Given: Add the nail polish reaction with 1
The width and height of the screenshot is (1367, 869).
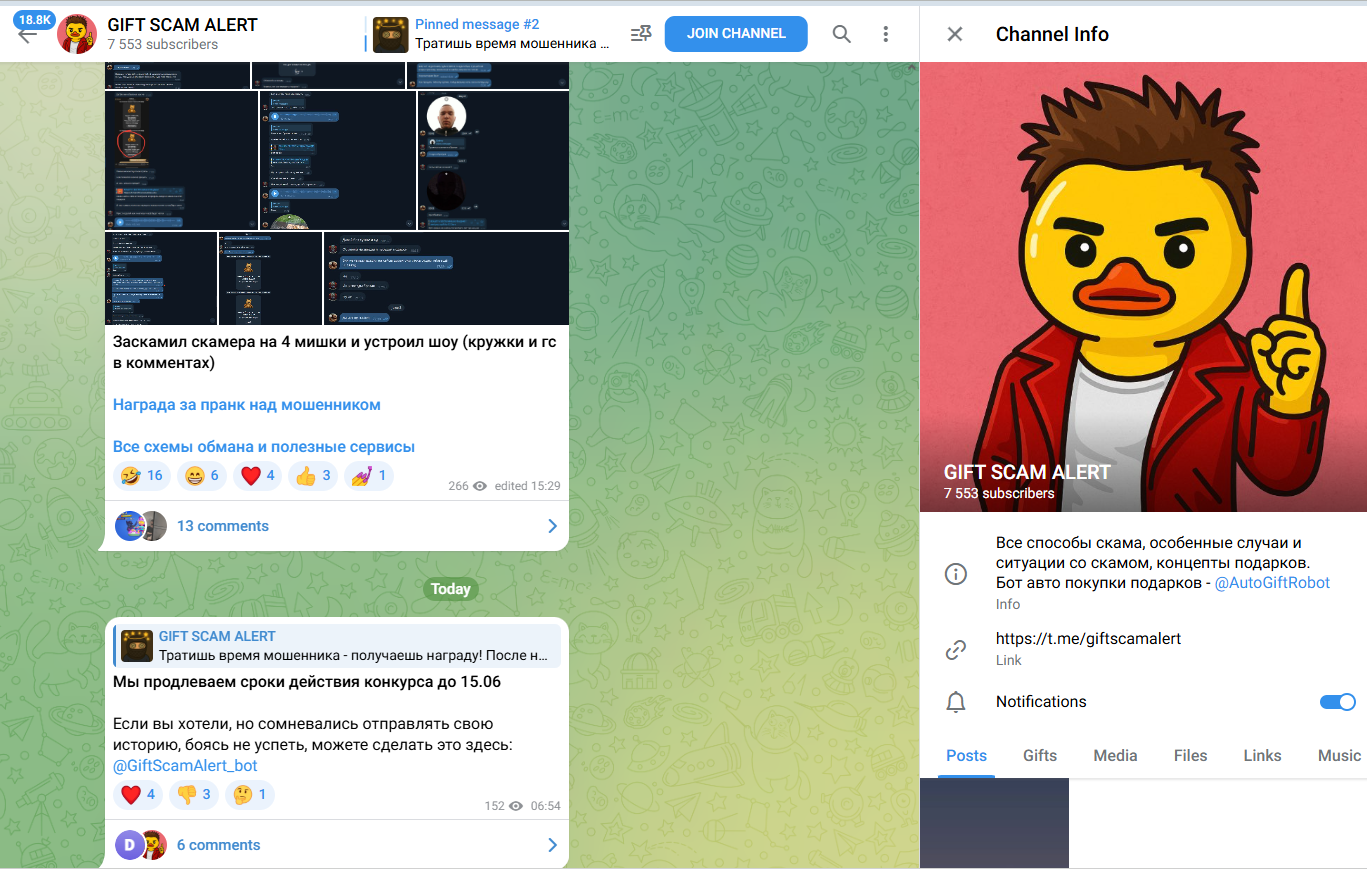Looking at the screenshot, I should 370,476.
